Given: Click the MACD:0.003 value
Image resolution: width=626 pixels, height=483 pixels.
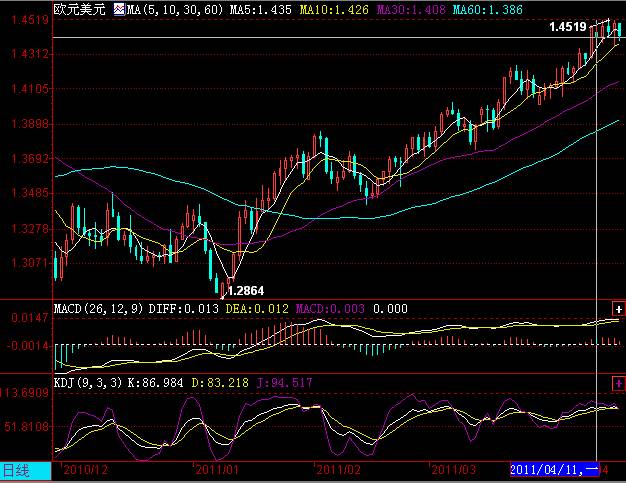Looking at the screenshot, I should [x=330, y=309].
